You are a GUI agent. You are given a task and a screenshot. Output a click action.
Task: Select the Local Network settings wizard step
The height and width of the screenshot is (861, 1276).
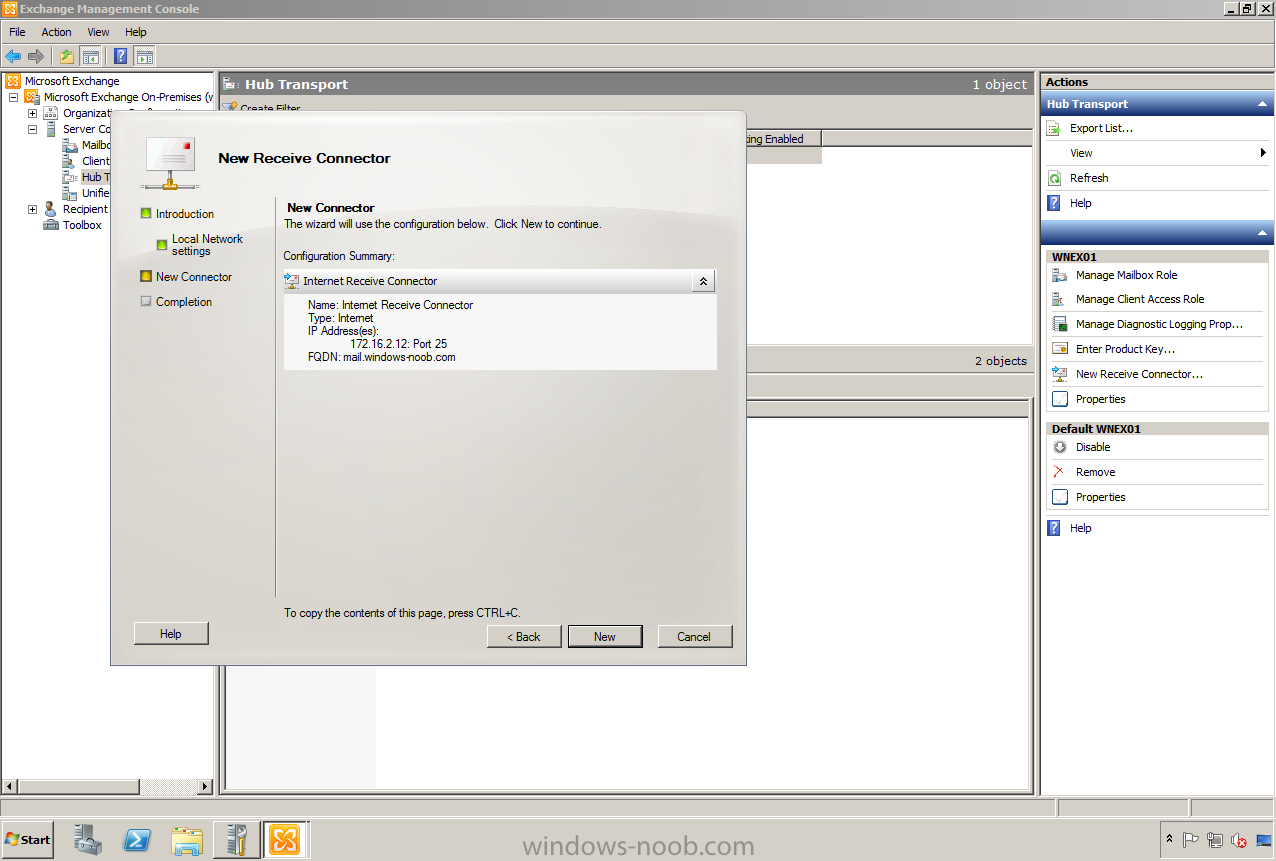207,245
